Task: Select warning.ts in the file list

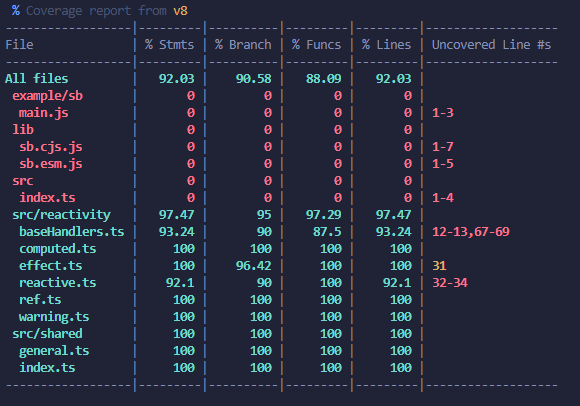Action: coord(54,317)
